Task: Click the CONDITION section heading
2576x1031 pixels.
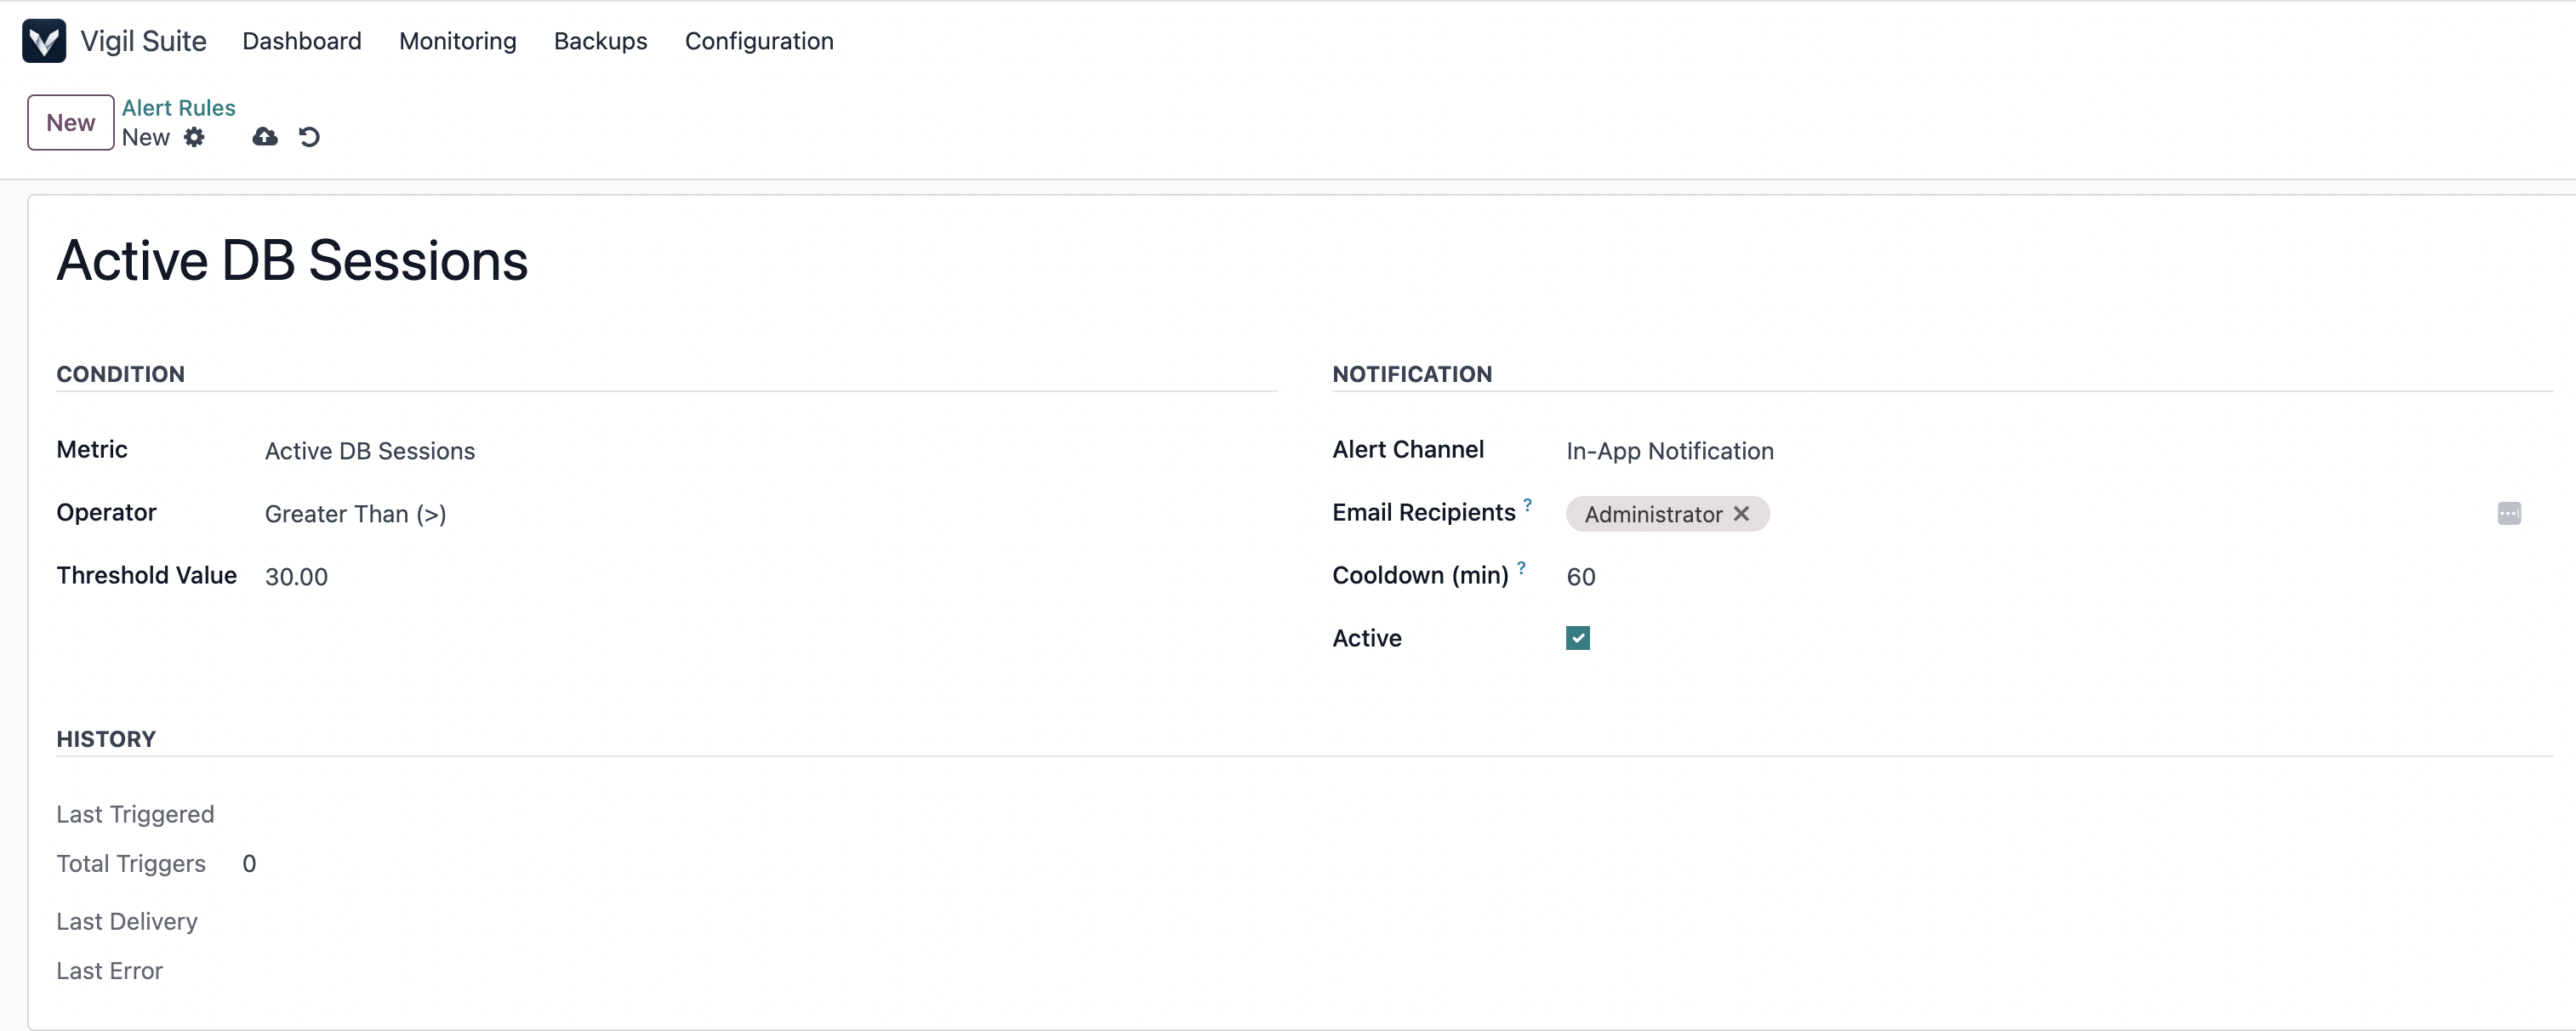Action: click(121, 374)
